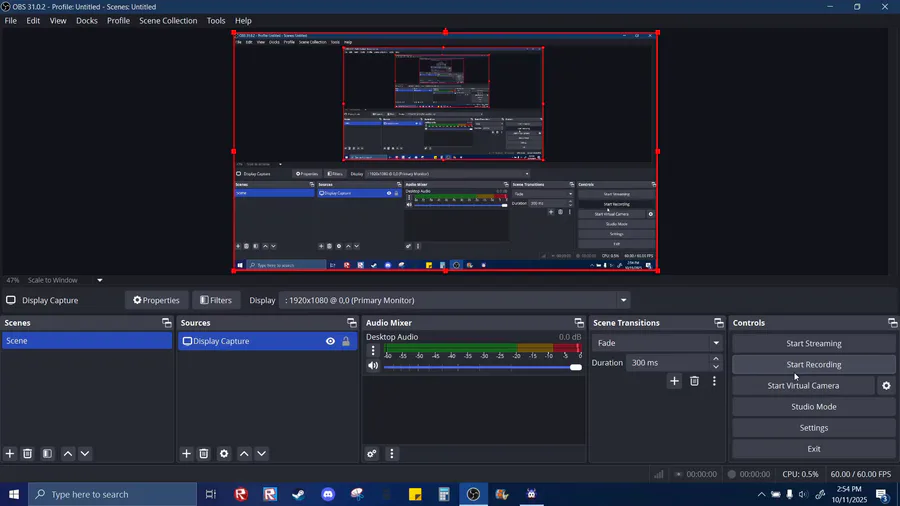This screenshot has height=506, width=900.
Task: Select Display Capture source row
Action: pos(267,341)
